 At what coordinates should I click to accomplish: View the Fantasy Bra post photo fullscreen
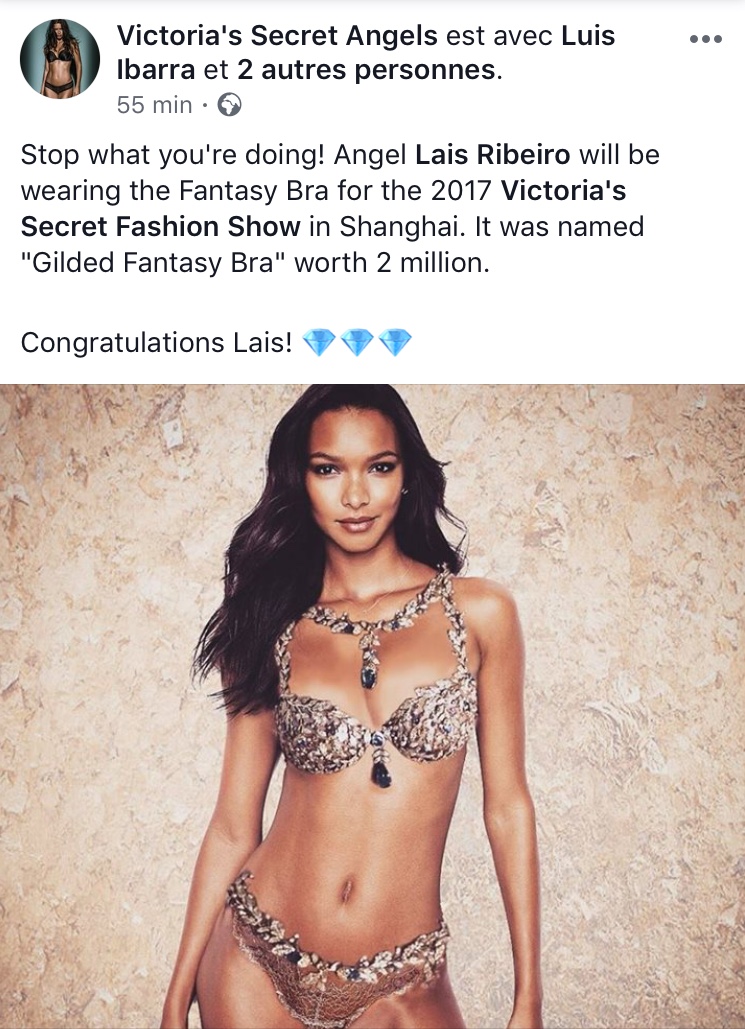pos(372,706)
